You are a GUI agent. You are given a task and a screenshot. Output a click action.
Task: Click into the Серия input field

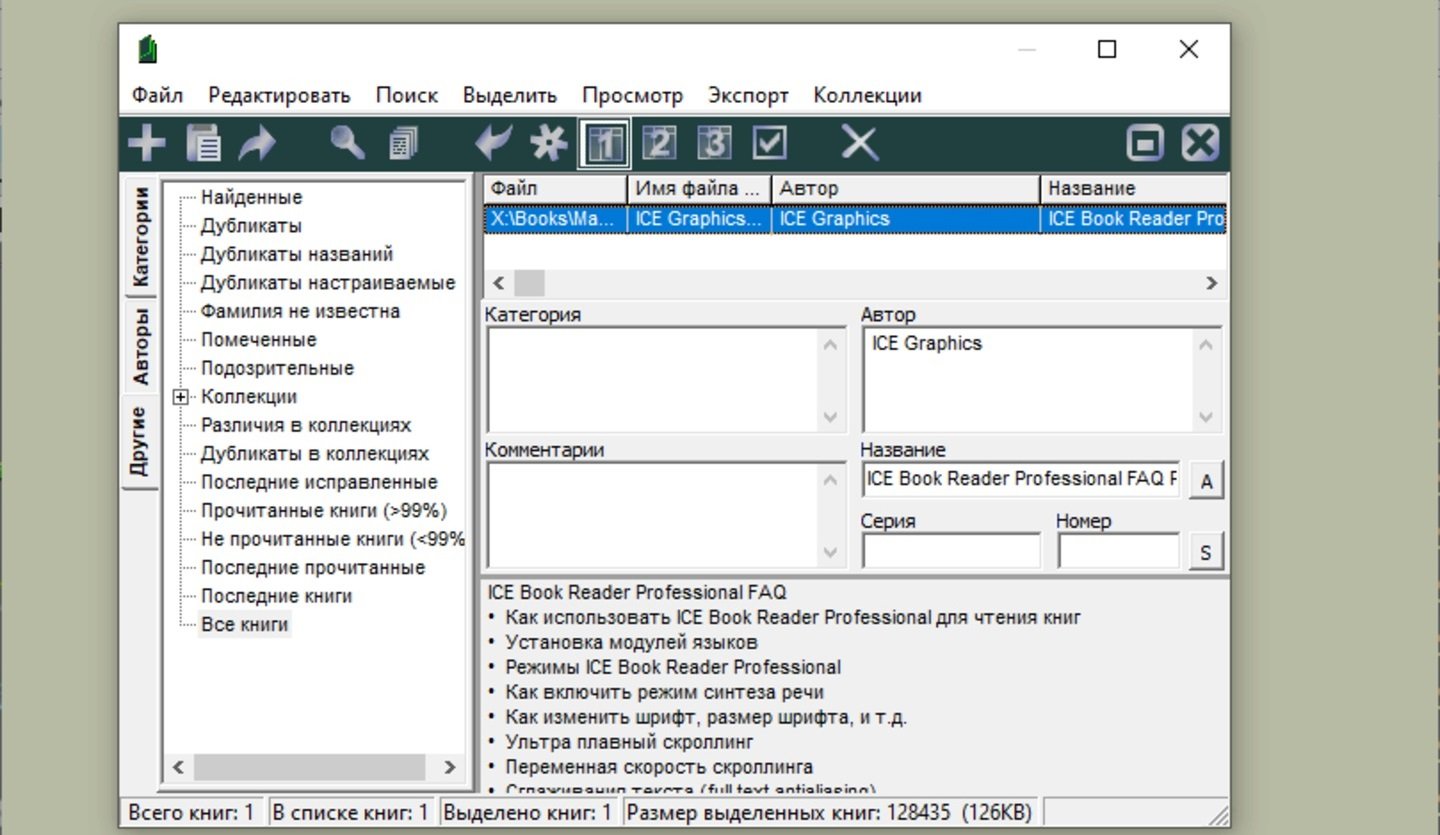pyautogui.click(x=950, y=551)
